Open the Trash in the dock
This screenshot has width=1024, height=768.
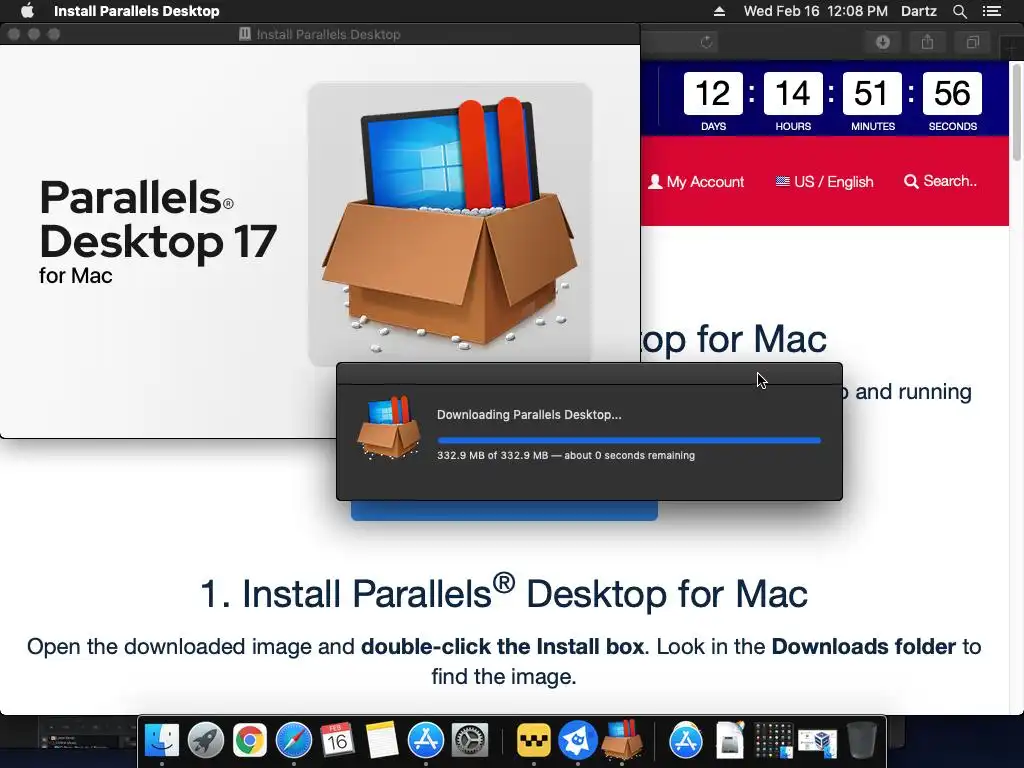click(861, 741)
